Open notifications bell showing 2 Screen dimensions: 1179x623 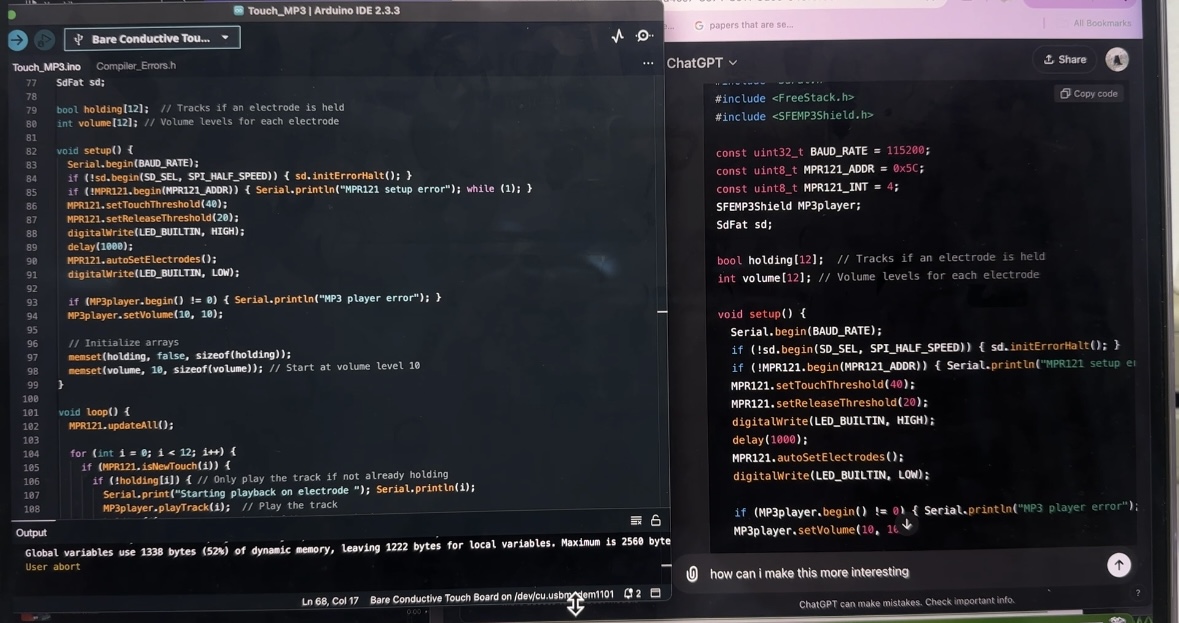point(631,593)
